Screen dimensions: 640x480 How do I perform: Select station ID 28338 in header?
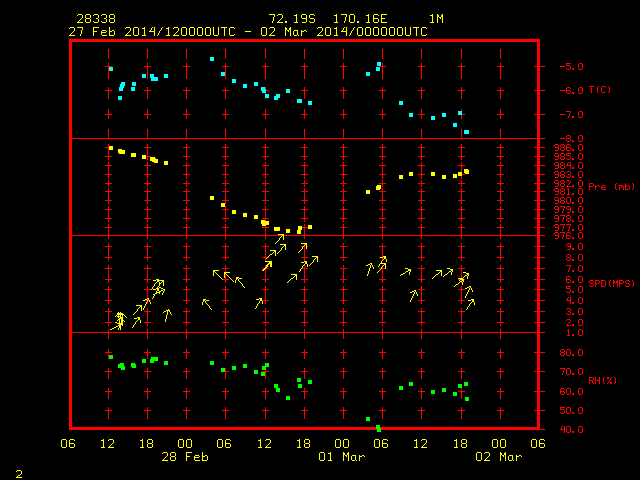[x=96, y=19]
